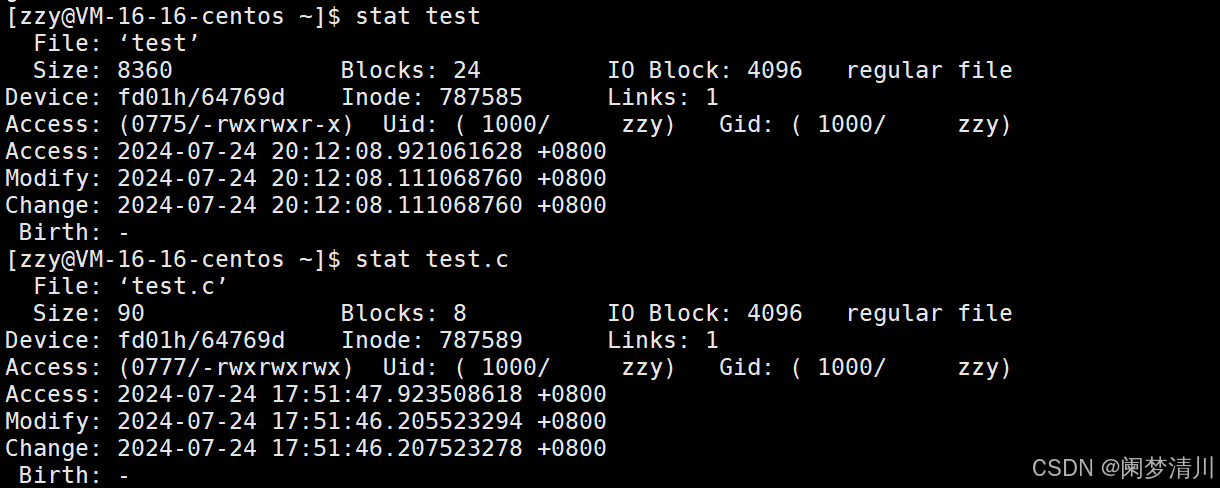The image size is (1220, 488).
Task: Click the Change timestamp of the test file
Action: point(396,205)
